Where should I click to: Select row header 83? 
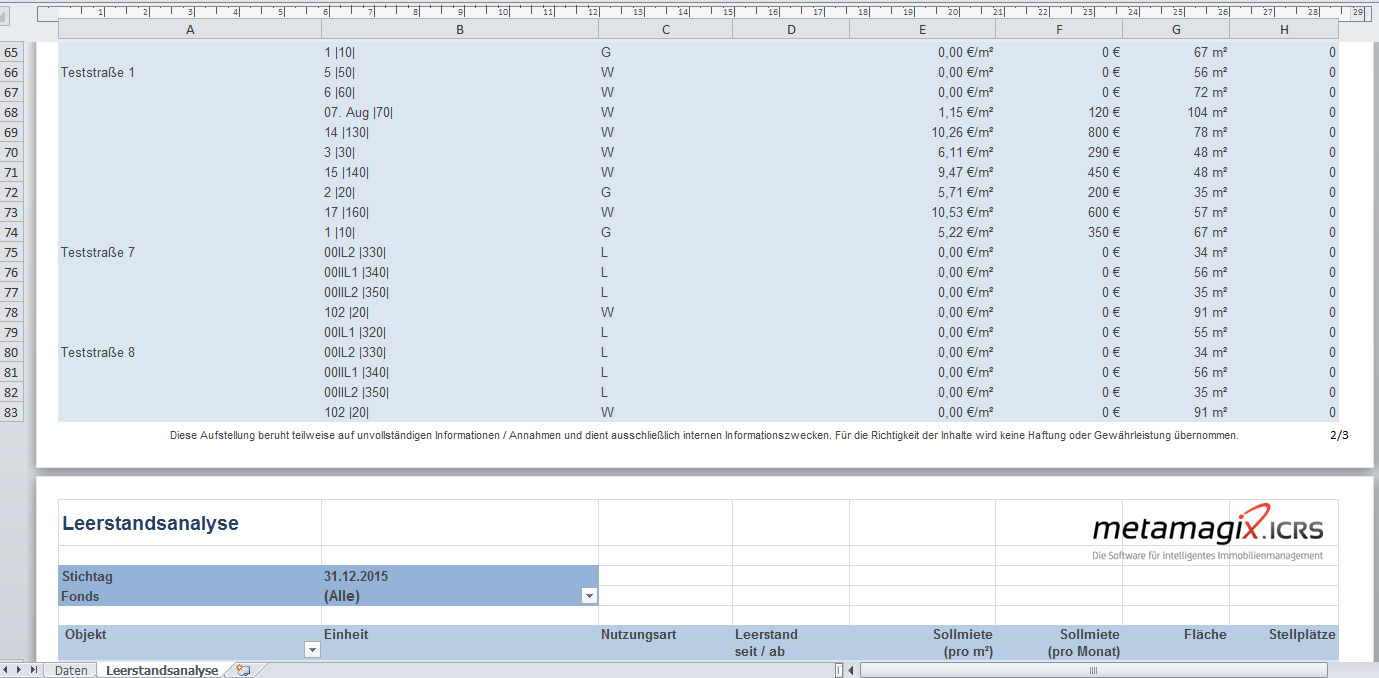tap(12, 412)
